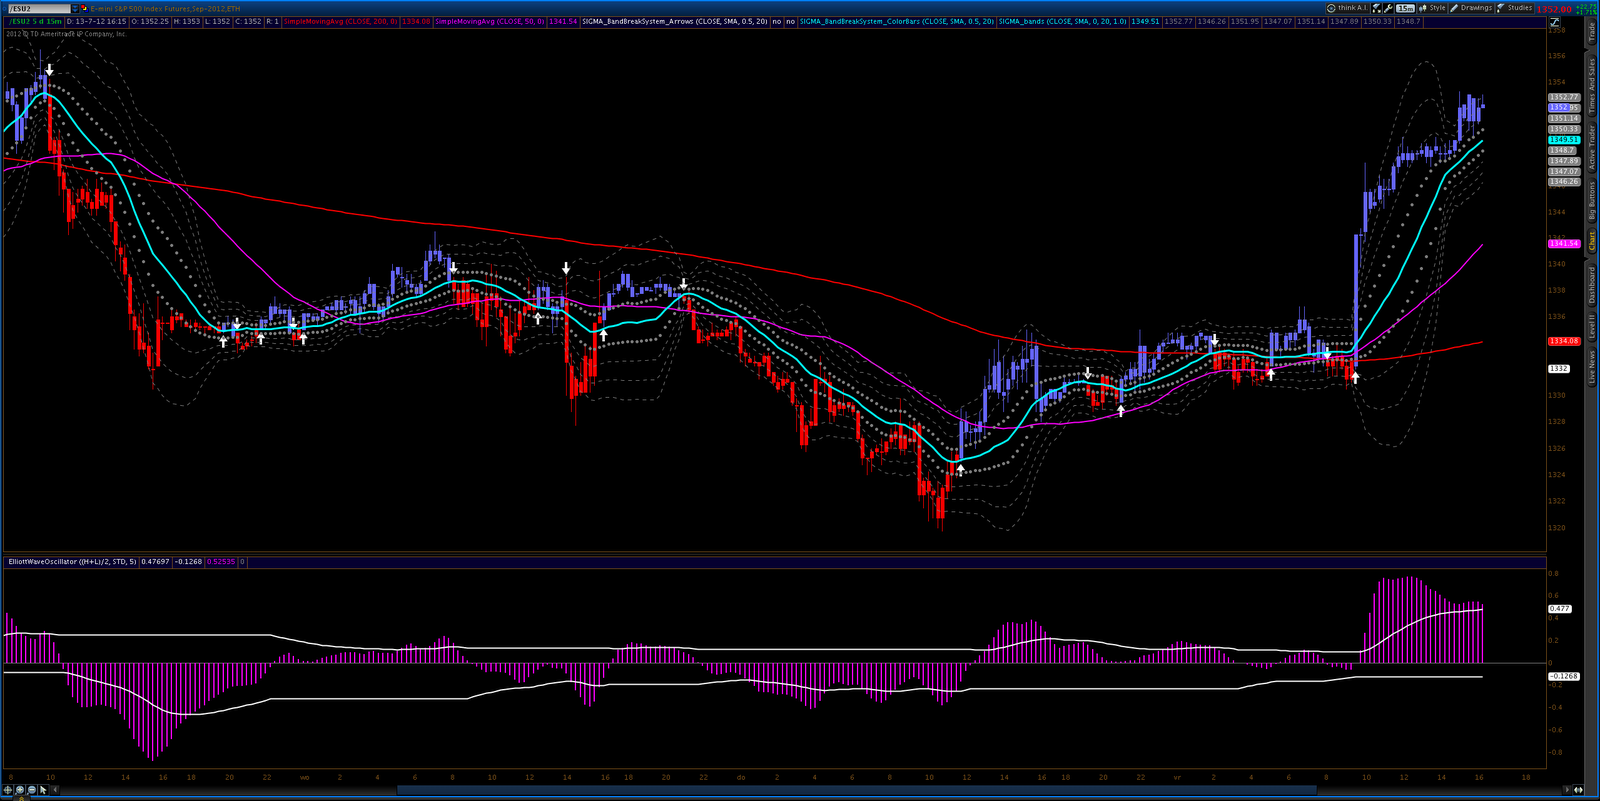Open the Level II side tab

tap(1592, 326)
